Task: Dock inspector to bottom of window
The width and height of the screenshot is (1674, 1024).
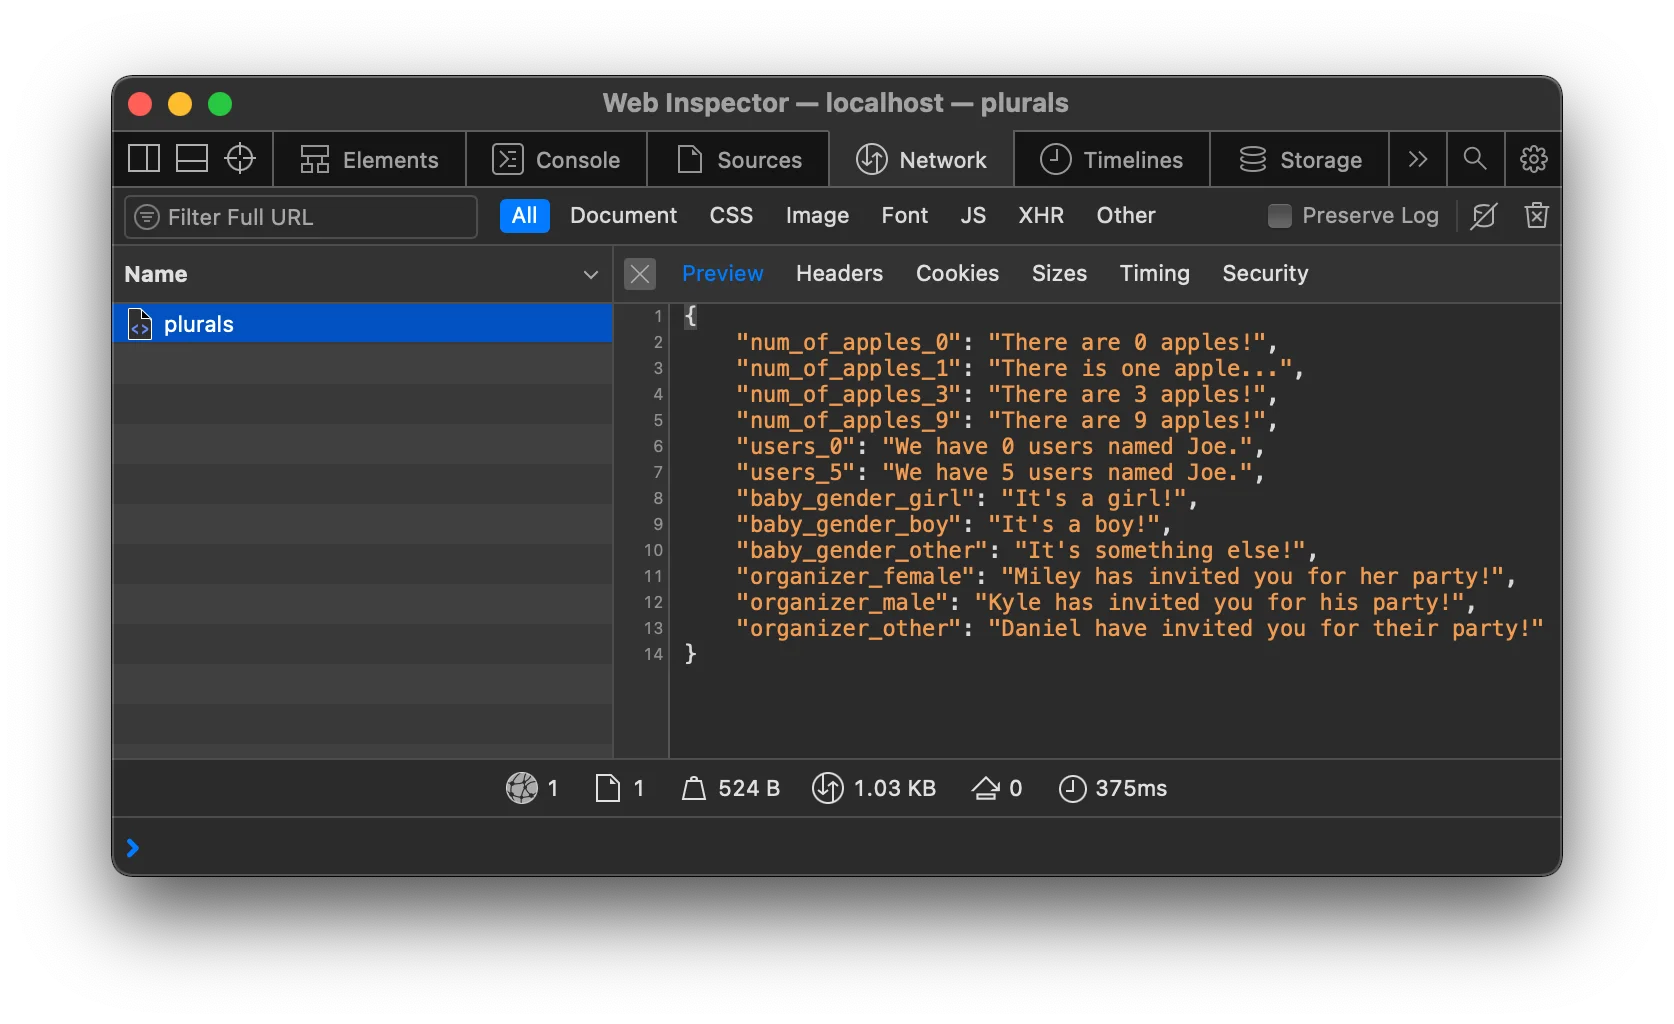Action: coord(192,159)
